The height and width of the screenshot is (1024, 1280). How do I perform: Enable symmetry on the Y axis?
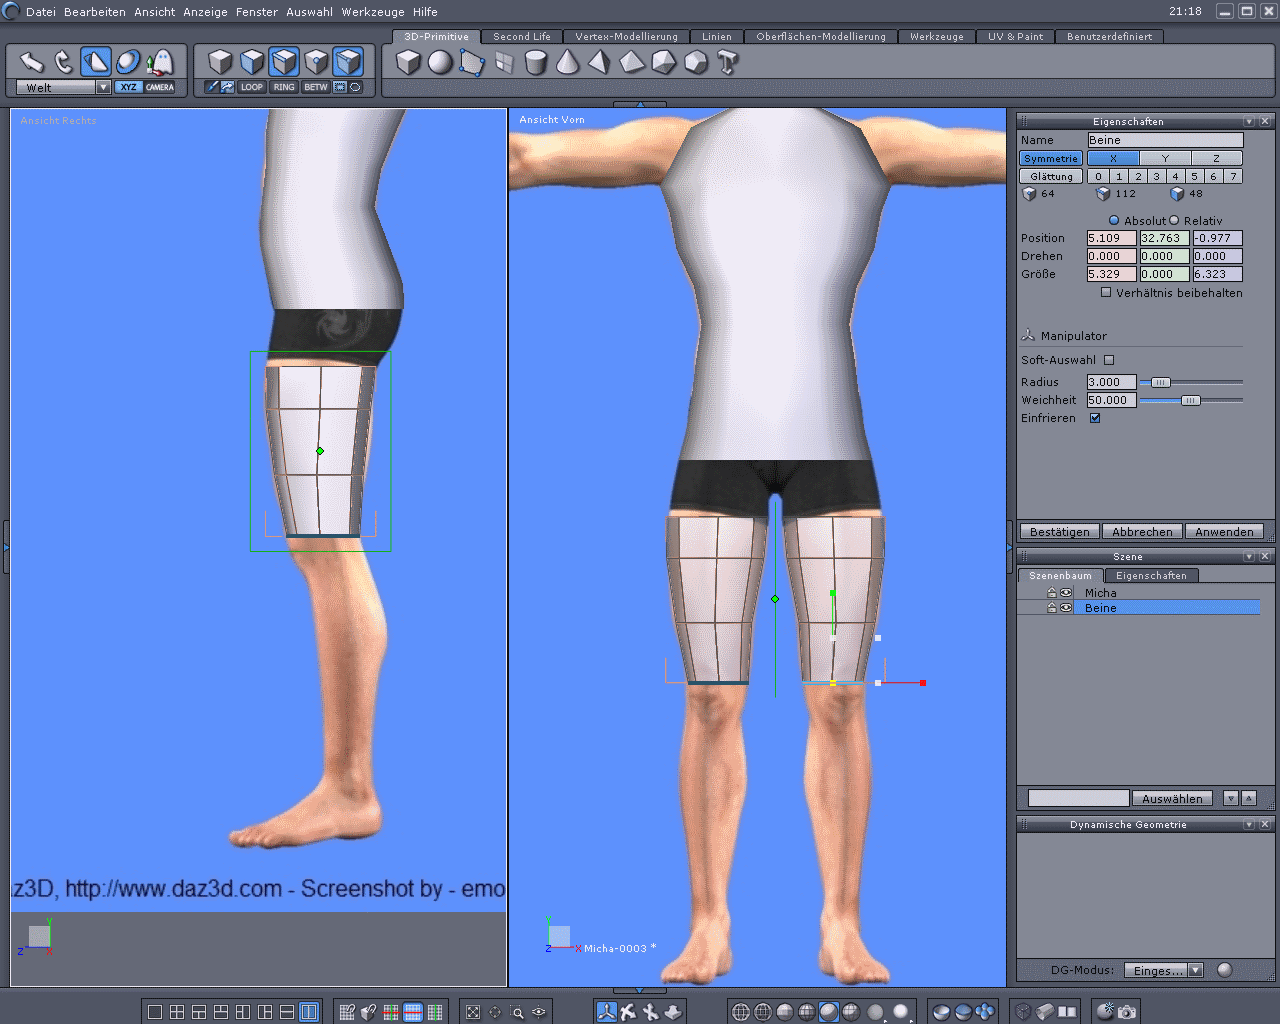[1165, 158]
